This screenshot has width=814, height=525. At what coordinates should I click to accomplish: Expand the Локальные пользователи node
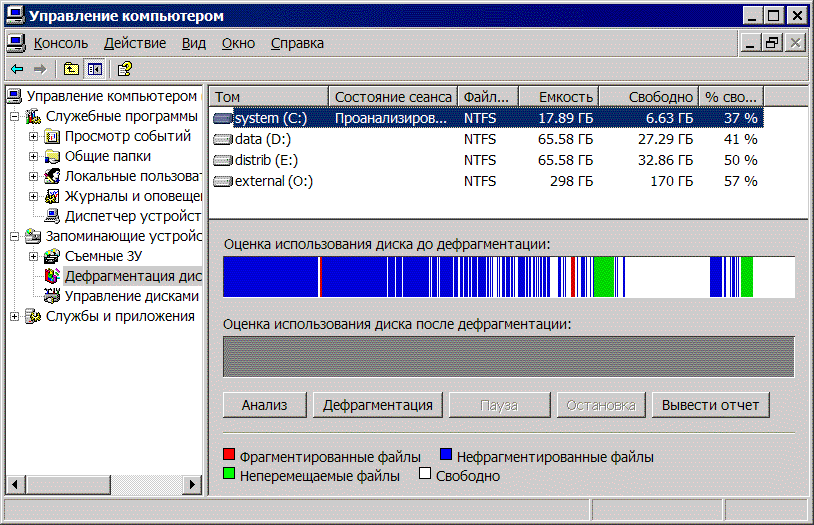point(33,177)
